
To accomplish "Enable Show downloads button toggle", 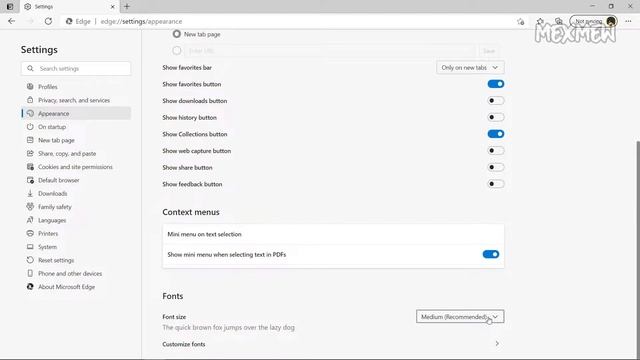I will pyautogui.click(x=496, y=100).
